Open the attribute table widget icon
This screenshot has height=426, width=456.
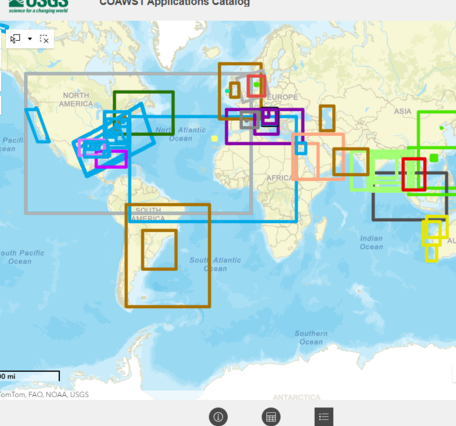pos(271,417)
